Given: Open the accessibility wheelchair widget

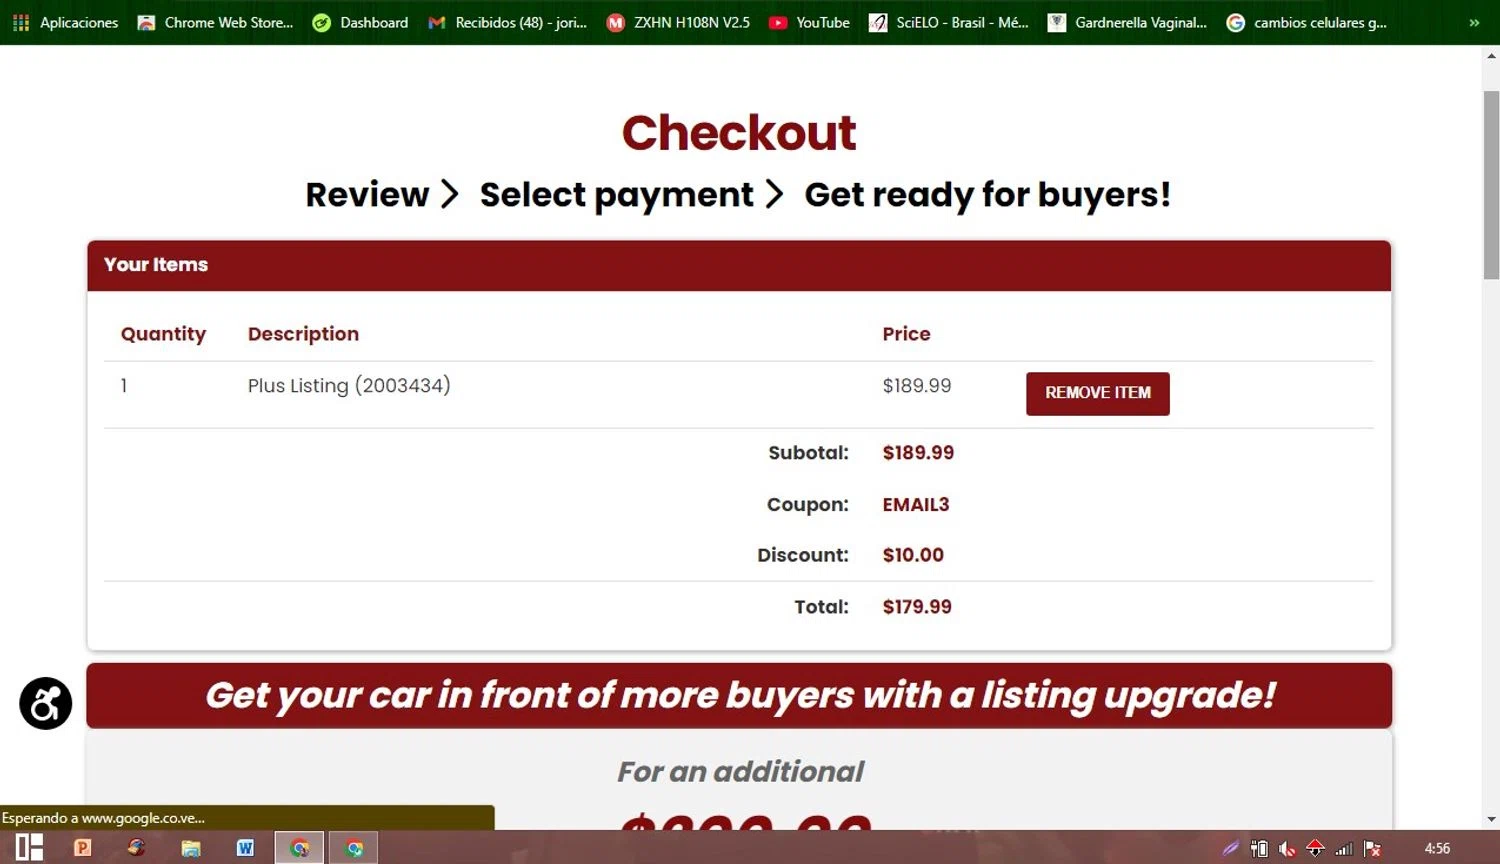Looking at the screenshot, I should (x=46, y=703).
